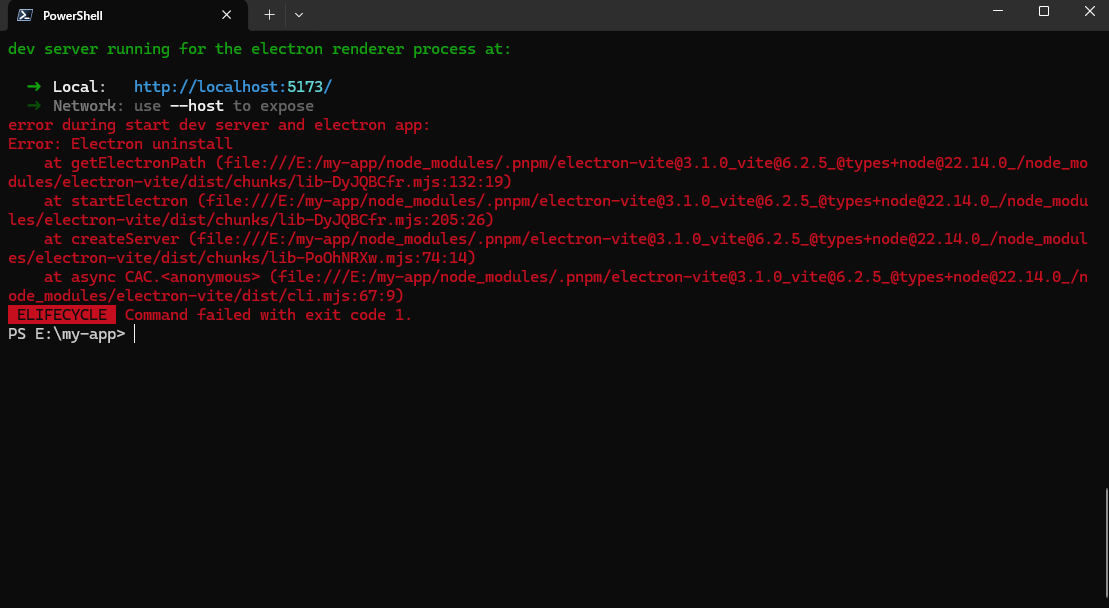This screenshot has width=1109, height=608.
Task: Select the PowerShell tab
Action: click(x=127, y=16)
